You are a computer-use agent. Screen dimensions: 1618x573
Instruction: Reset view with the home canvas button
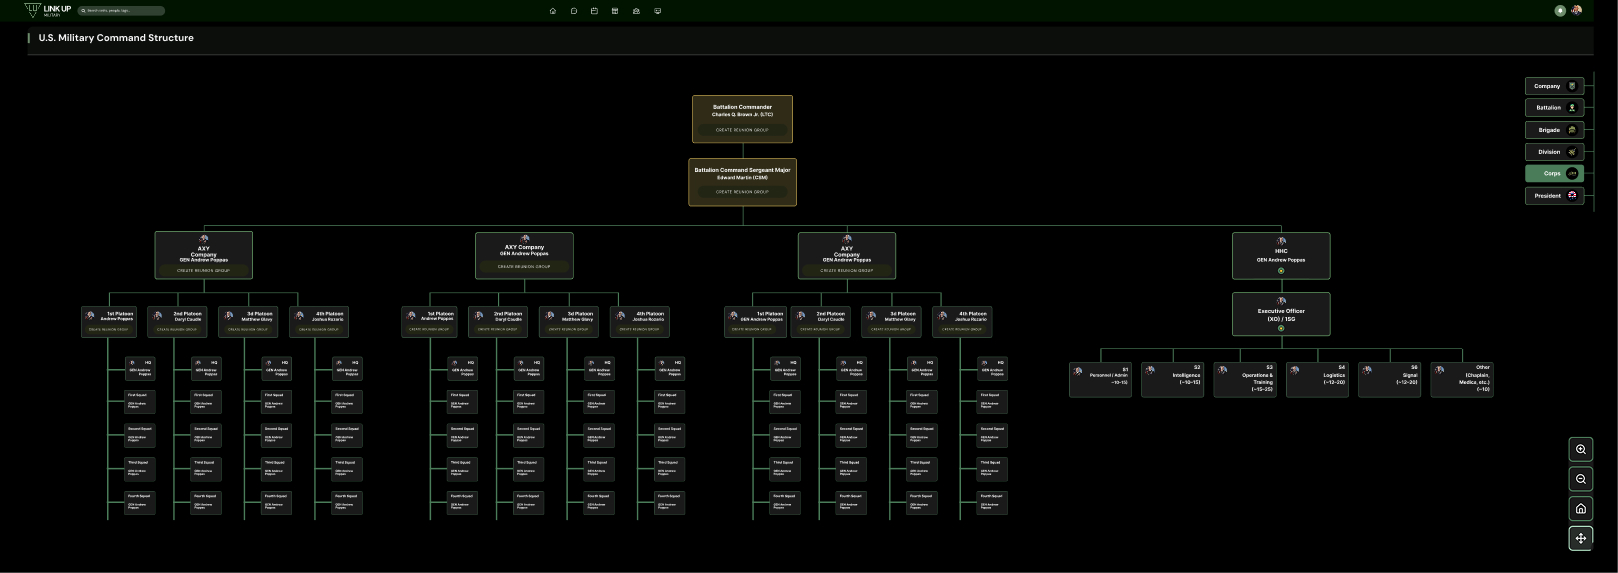(1580, 508)
